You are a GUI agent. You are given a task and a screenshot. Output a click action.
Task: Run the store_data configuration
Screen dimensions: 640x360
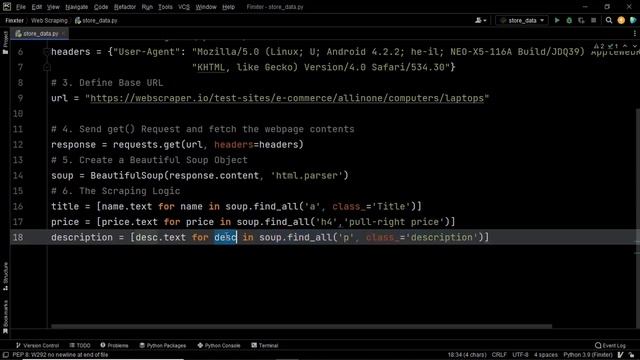point(557,20)
